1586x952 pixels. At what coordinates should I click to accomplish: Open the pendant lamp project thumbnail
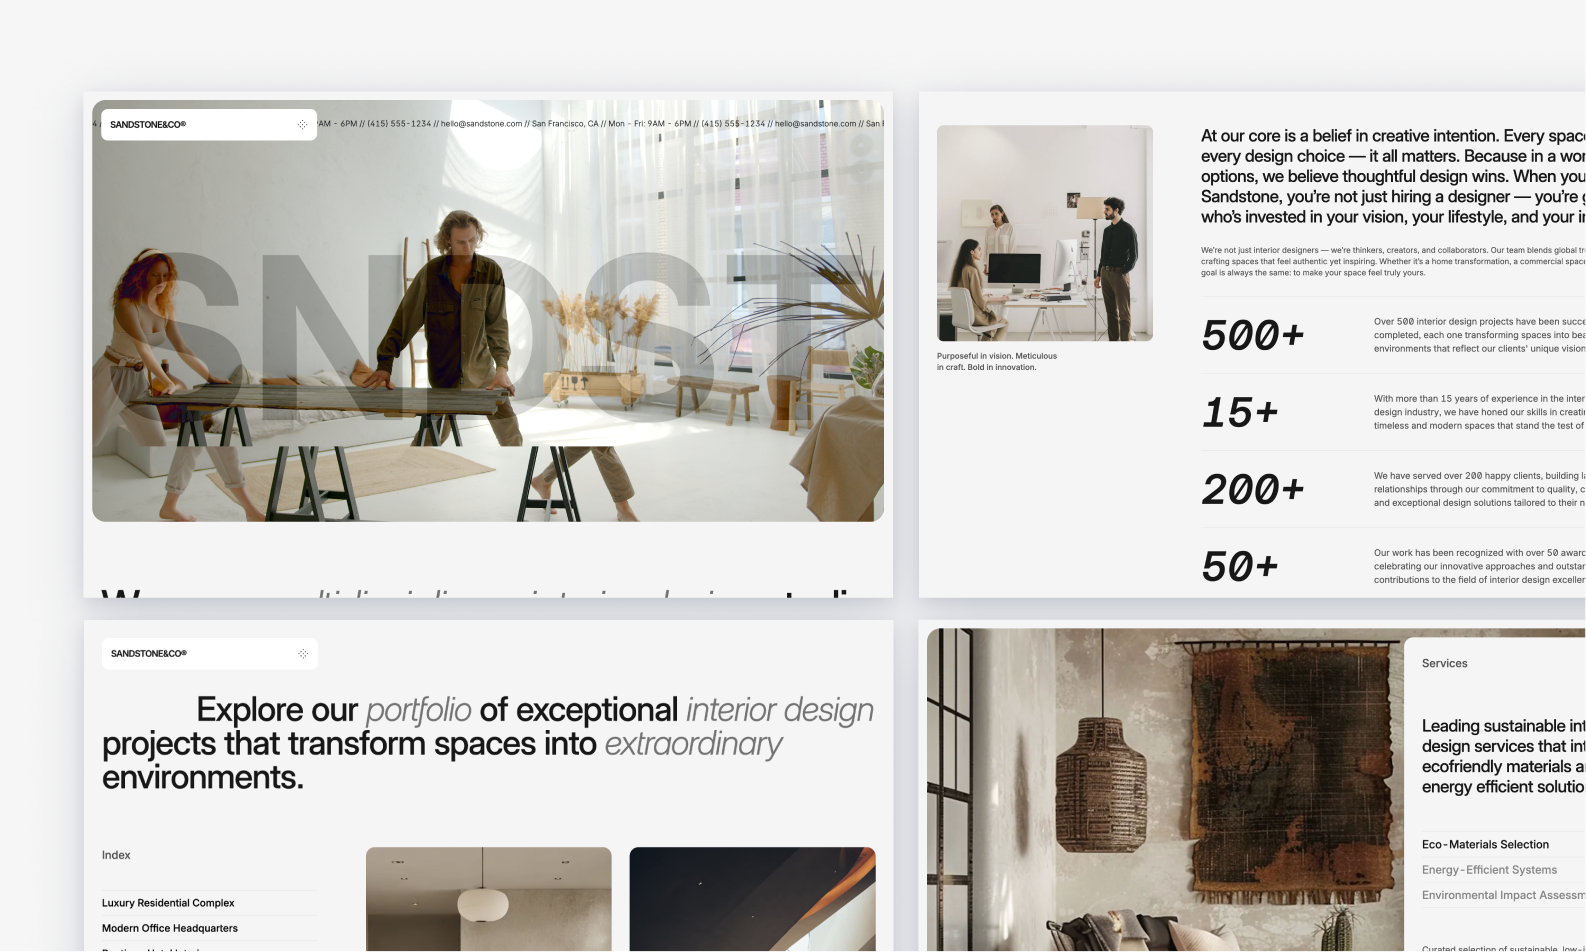point(488,899)
